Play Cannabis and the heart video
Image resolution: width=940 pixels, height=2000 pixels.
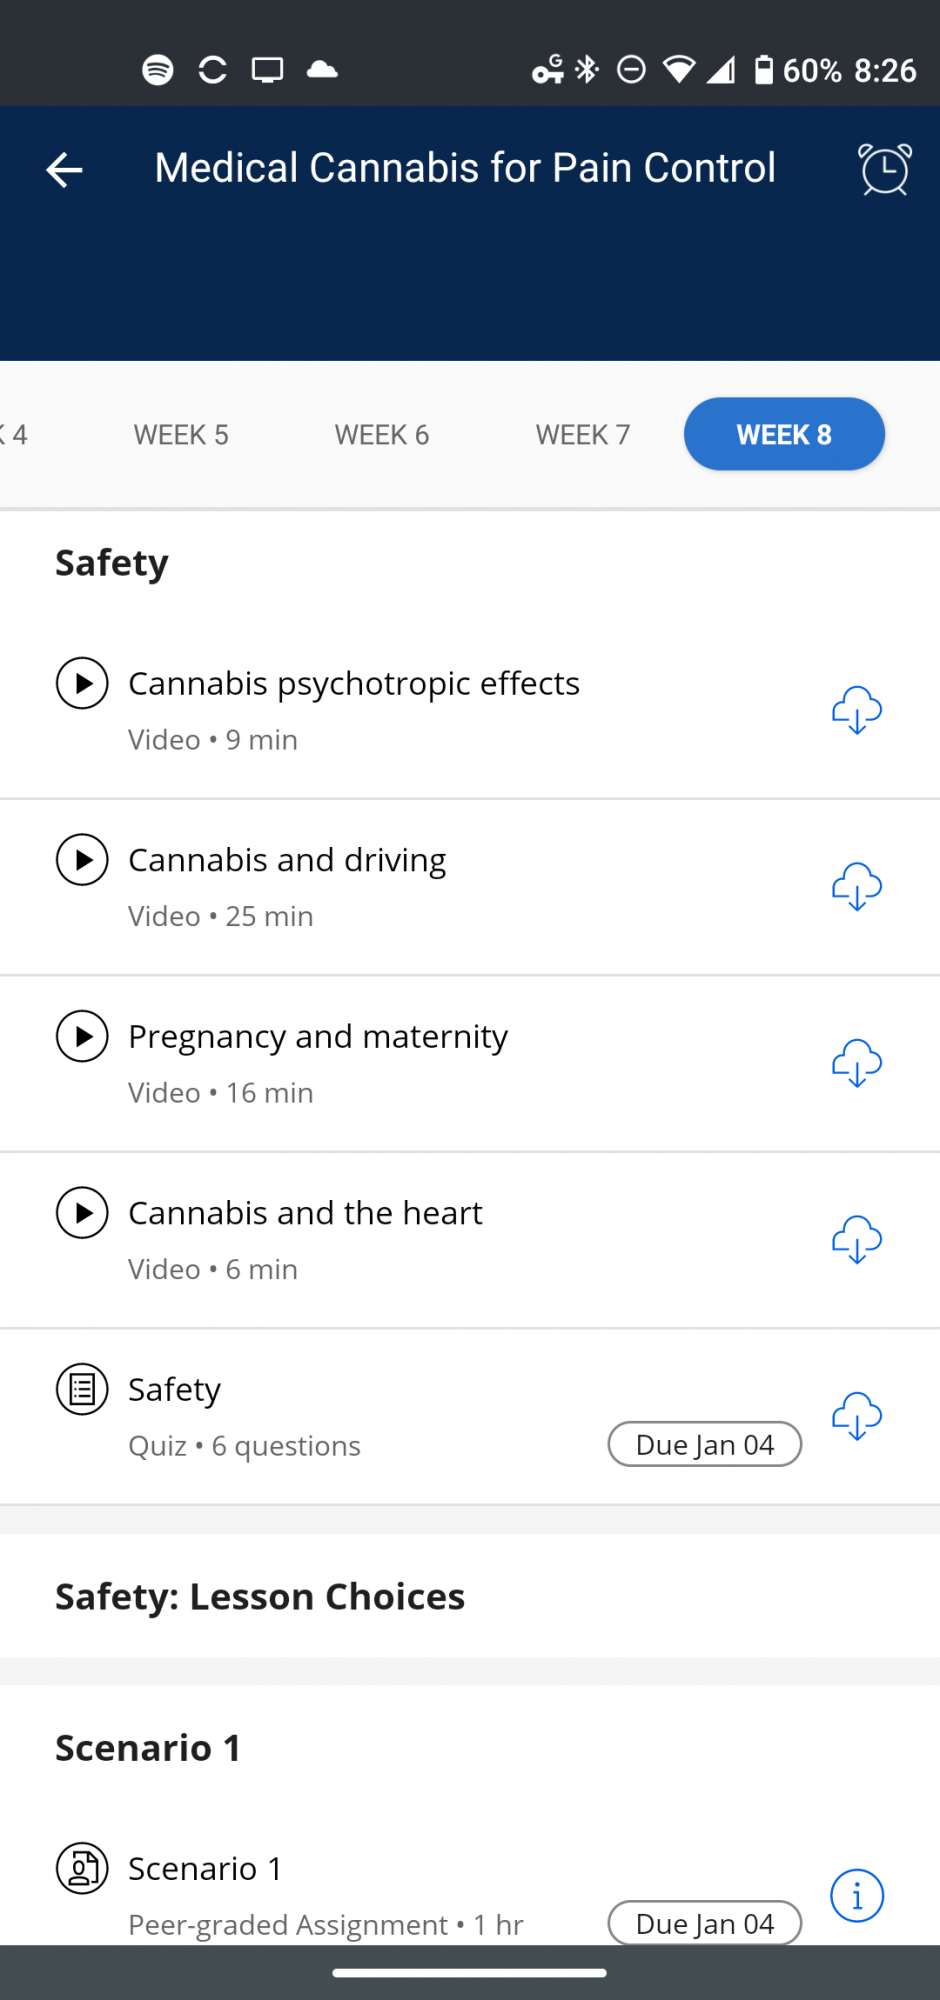point(82,1213)
